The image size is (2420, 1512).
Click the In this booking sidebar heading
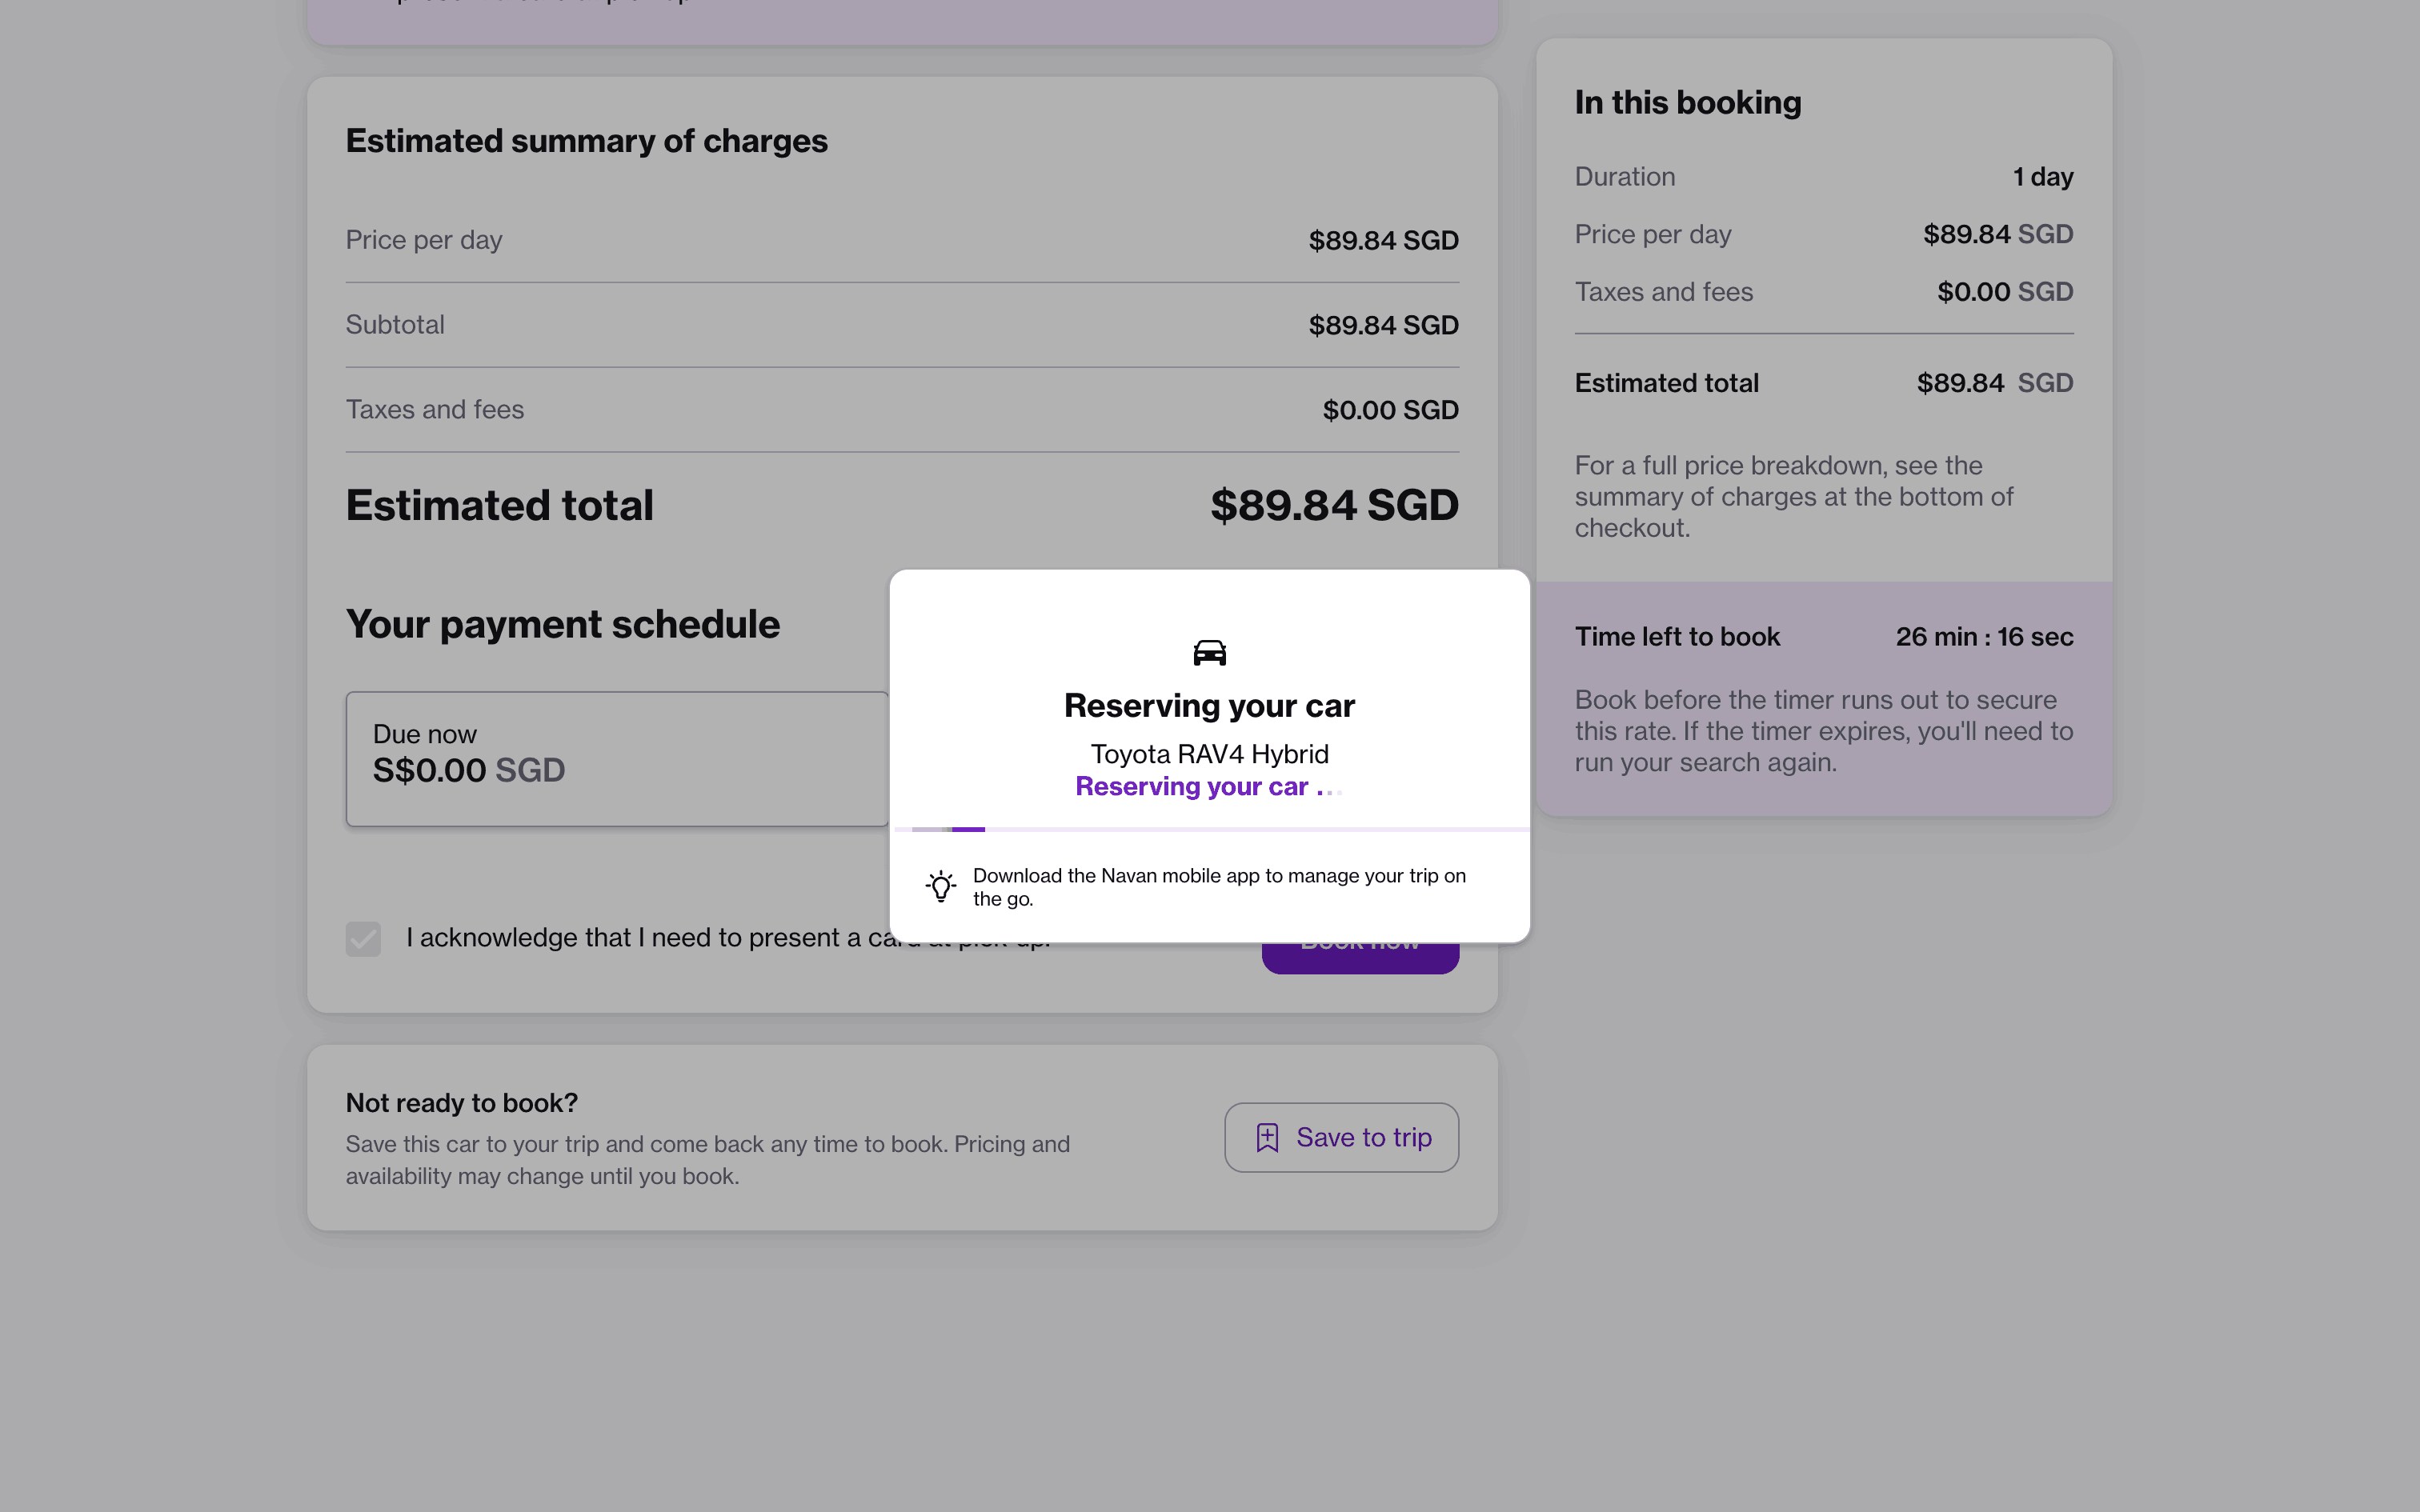point(1687,102)
